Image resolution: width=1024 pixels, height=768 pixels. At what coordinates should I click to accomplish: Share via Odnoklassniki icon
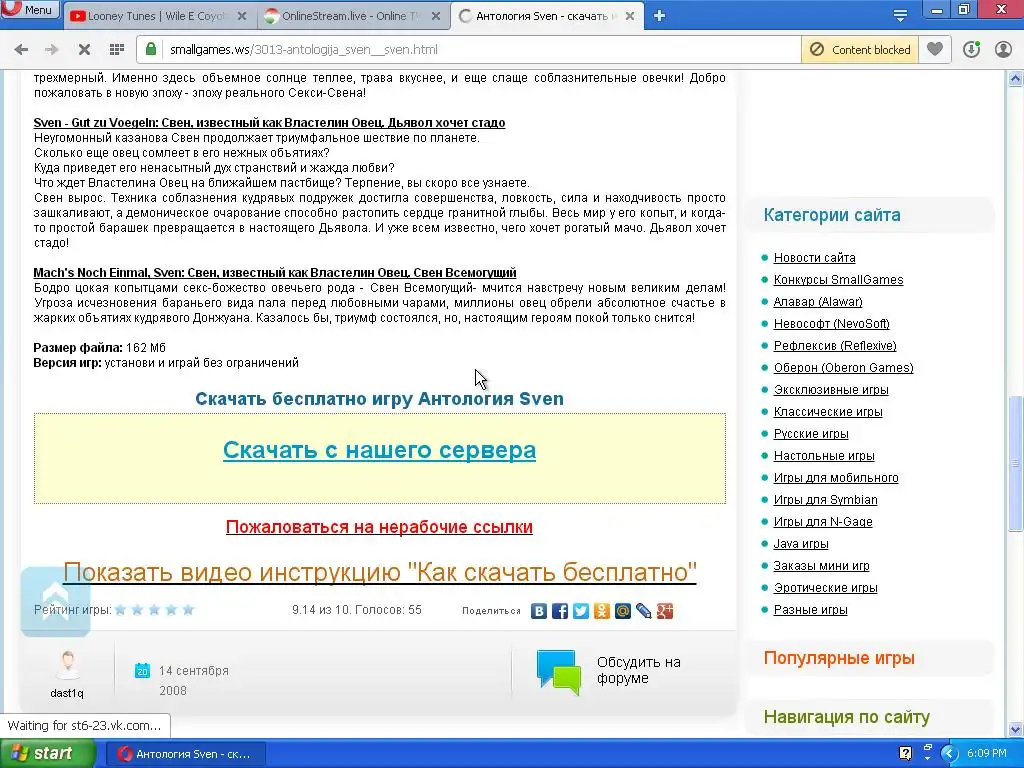tap(601, 611)
